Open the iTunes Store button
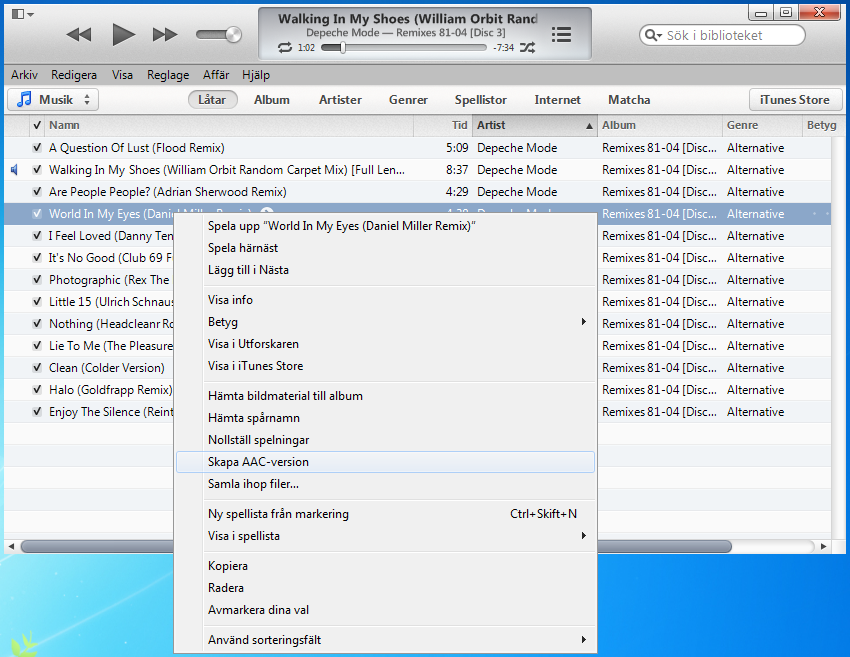The width and height of the screenshot is (850, 657). 795,100
